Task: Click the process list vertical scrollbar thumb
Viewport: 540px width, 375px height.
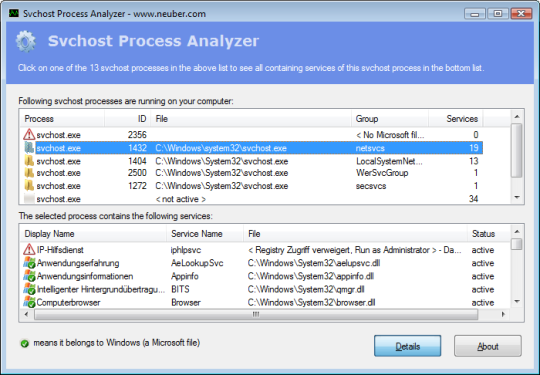Action: click(517, 150)
